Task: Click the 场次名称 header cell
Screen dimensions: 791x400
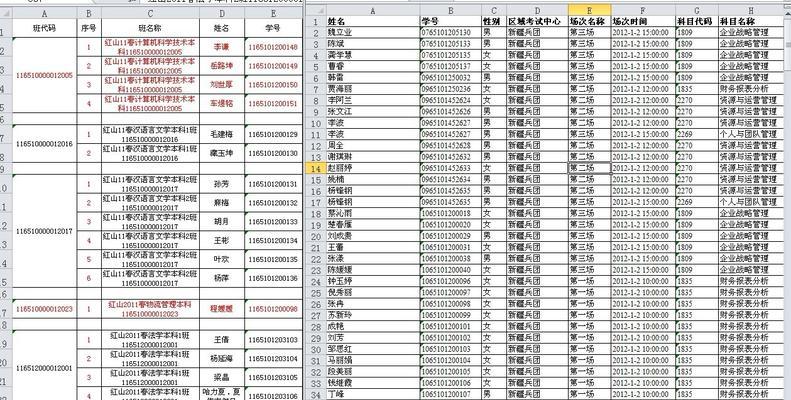Action: pyautogui.click(x=589, y=22)
